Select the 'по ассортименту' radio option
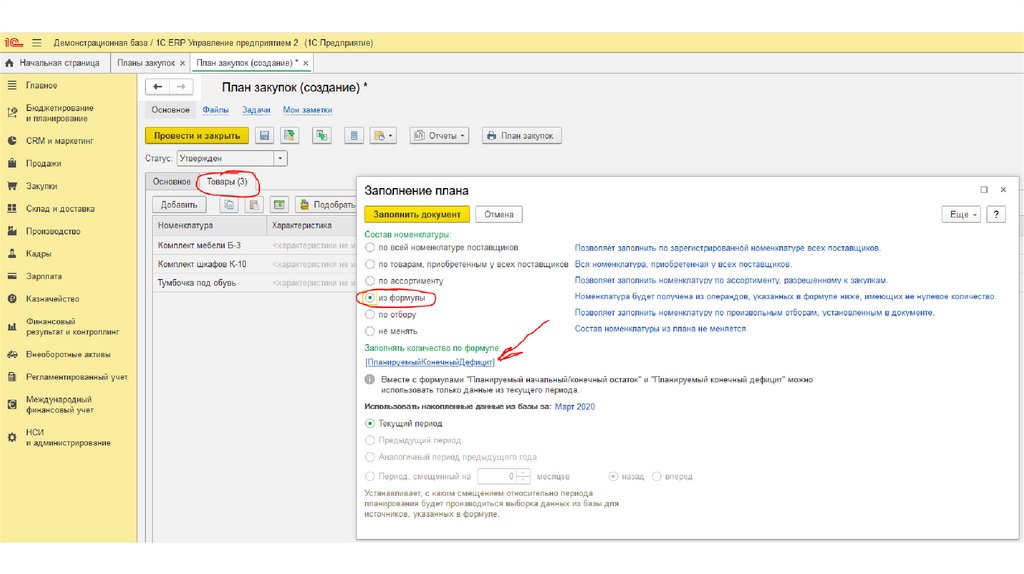Image resolution: width=1024 pixels, height=574 pixels. [x=370, y=281]
